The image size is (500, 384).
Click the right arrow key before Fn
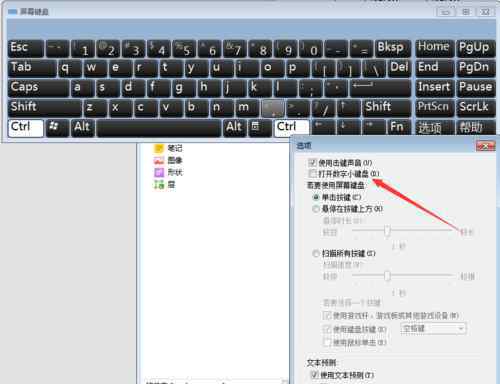point(374,128)
